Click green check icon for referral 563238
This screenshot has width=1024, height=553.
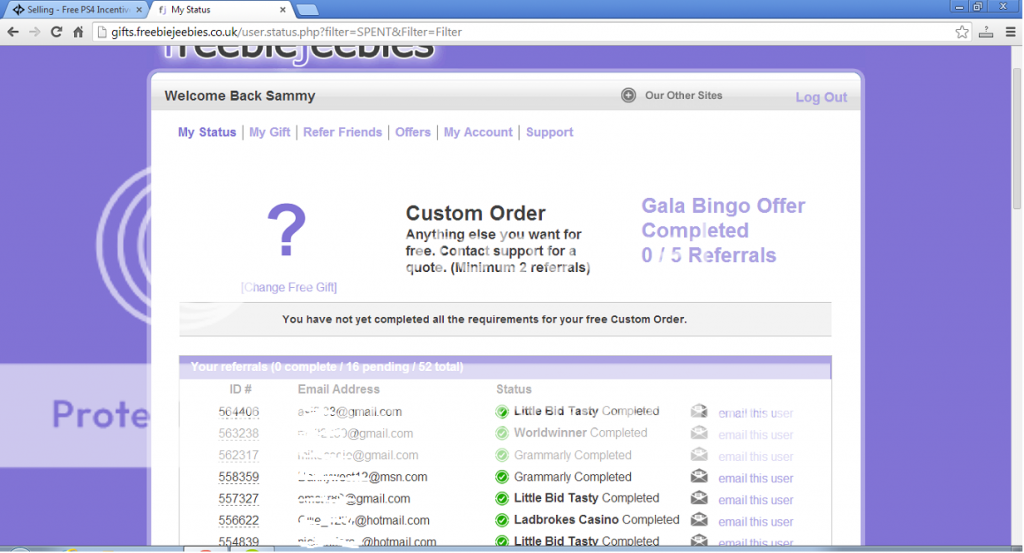tap(502, 433)
